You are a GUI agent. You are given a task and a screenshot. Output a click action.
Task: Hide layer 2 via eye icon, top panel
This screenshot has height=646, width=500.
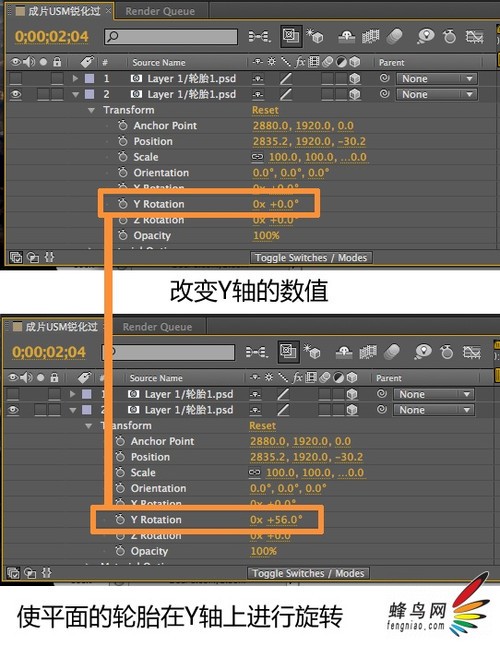click(16, 94)
